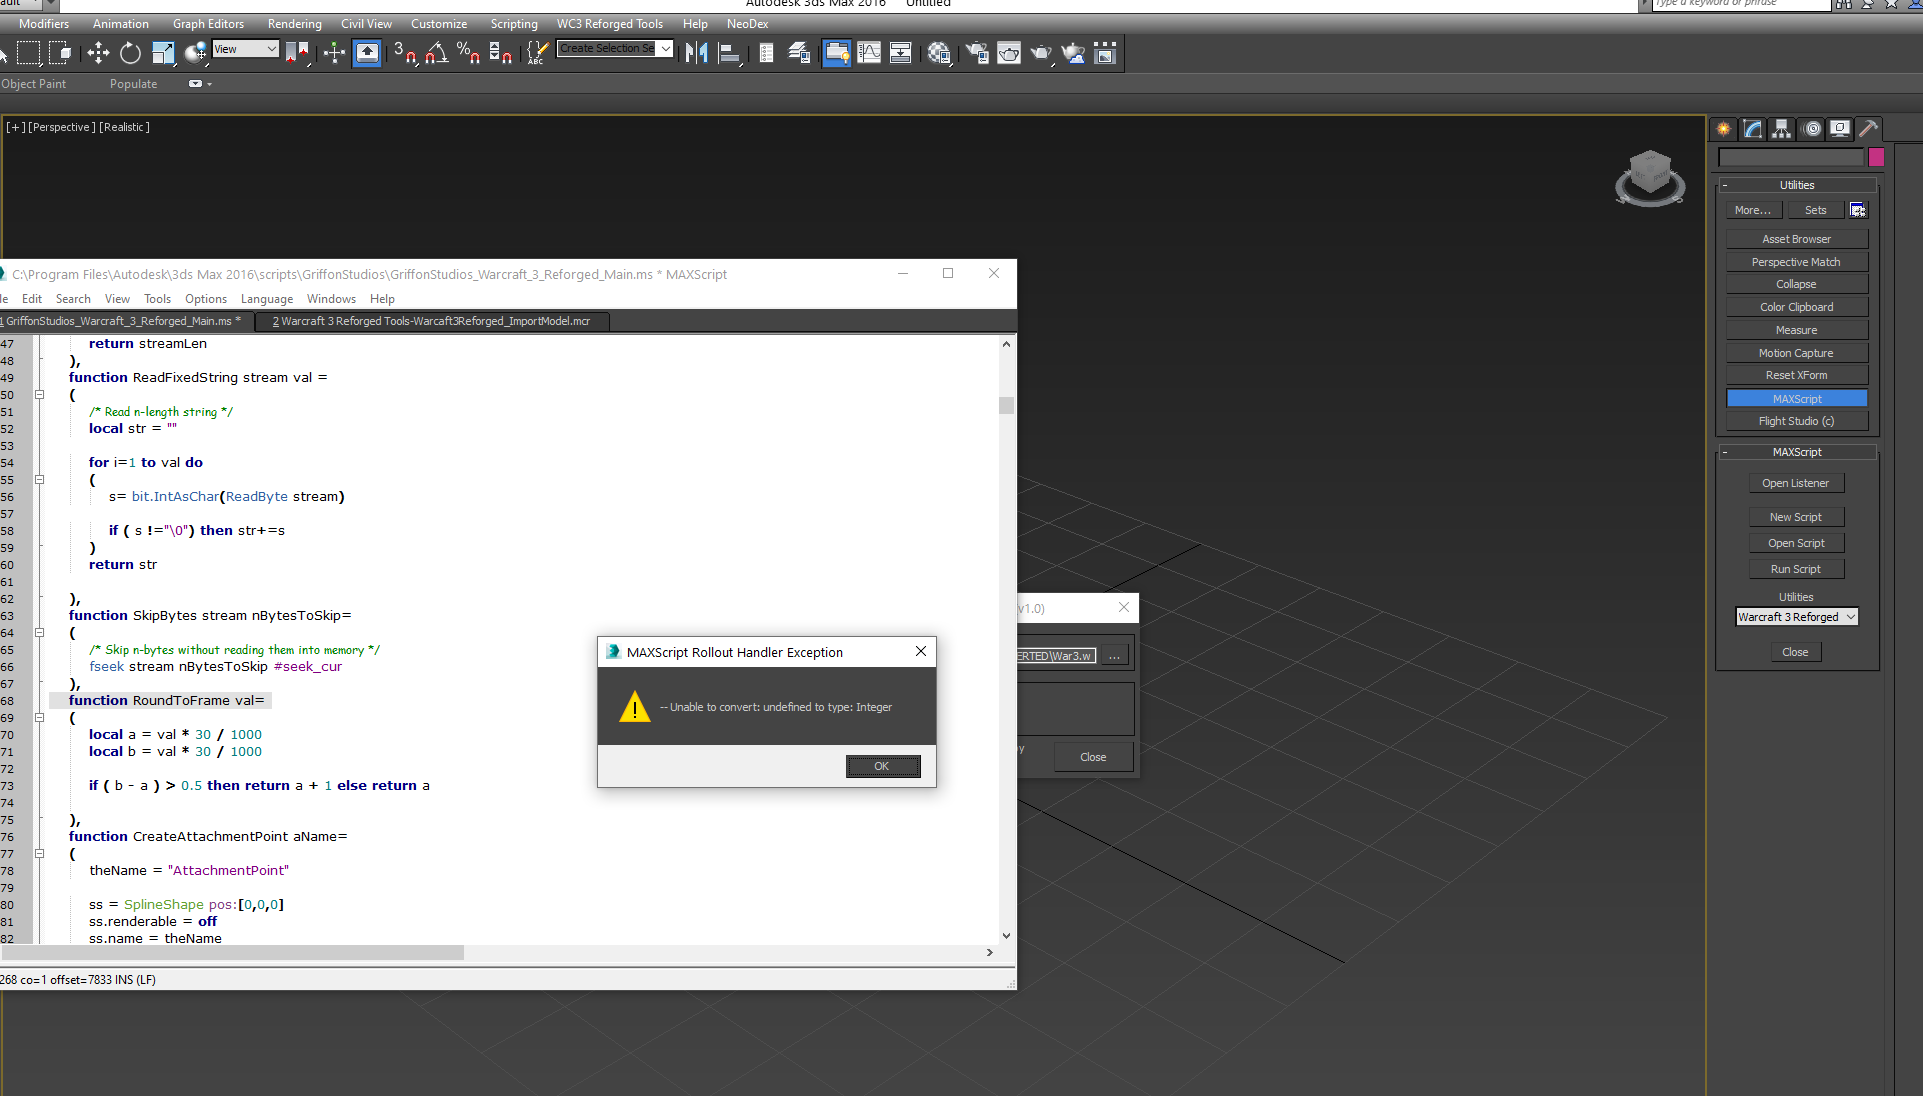Click Close in the importer dialog
This screenshot has height=1096, width=1923.
1093,757
